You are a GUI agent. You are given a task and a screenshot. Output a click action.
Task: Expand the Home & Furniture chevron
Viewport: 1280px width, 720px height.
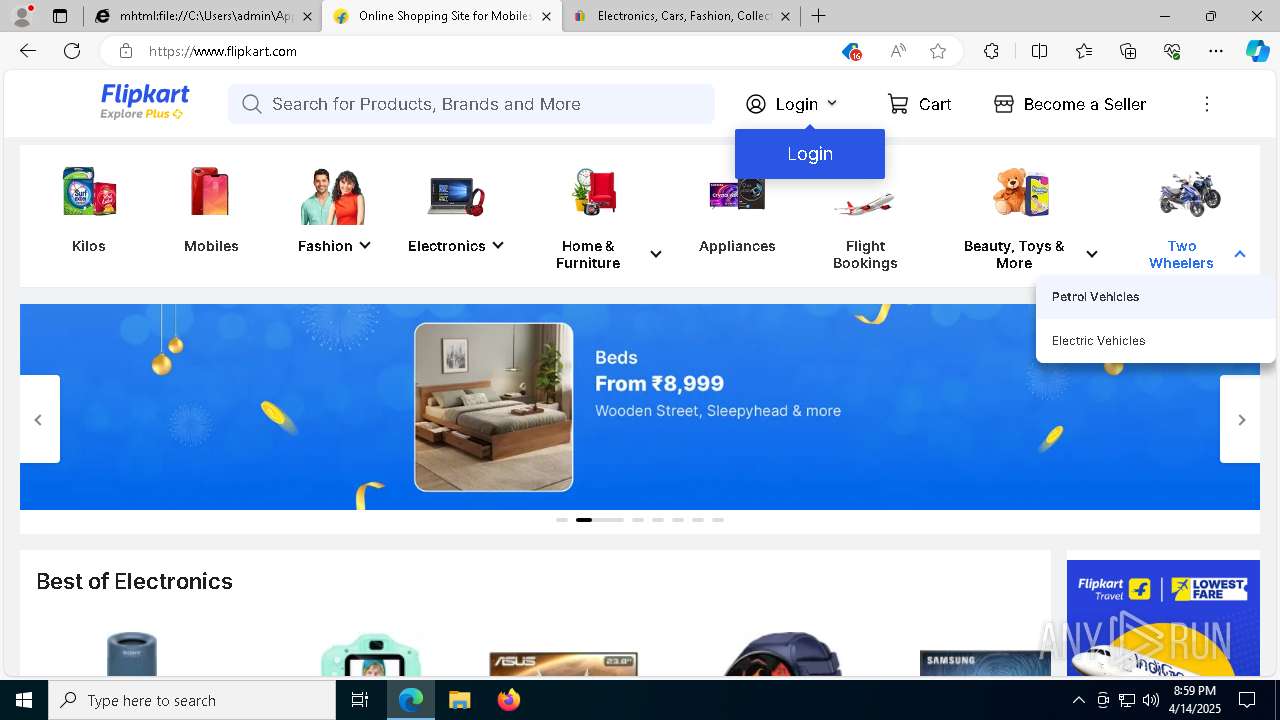(x=656, y=254)
